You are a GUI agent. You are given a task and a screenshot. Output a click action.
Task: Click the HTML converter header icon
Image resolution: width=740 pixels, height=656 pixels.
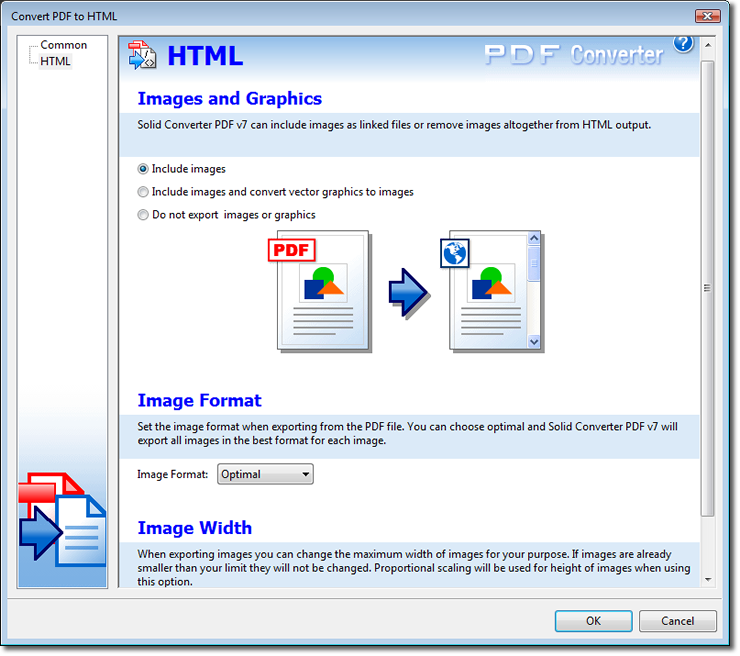point(143,55)
